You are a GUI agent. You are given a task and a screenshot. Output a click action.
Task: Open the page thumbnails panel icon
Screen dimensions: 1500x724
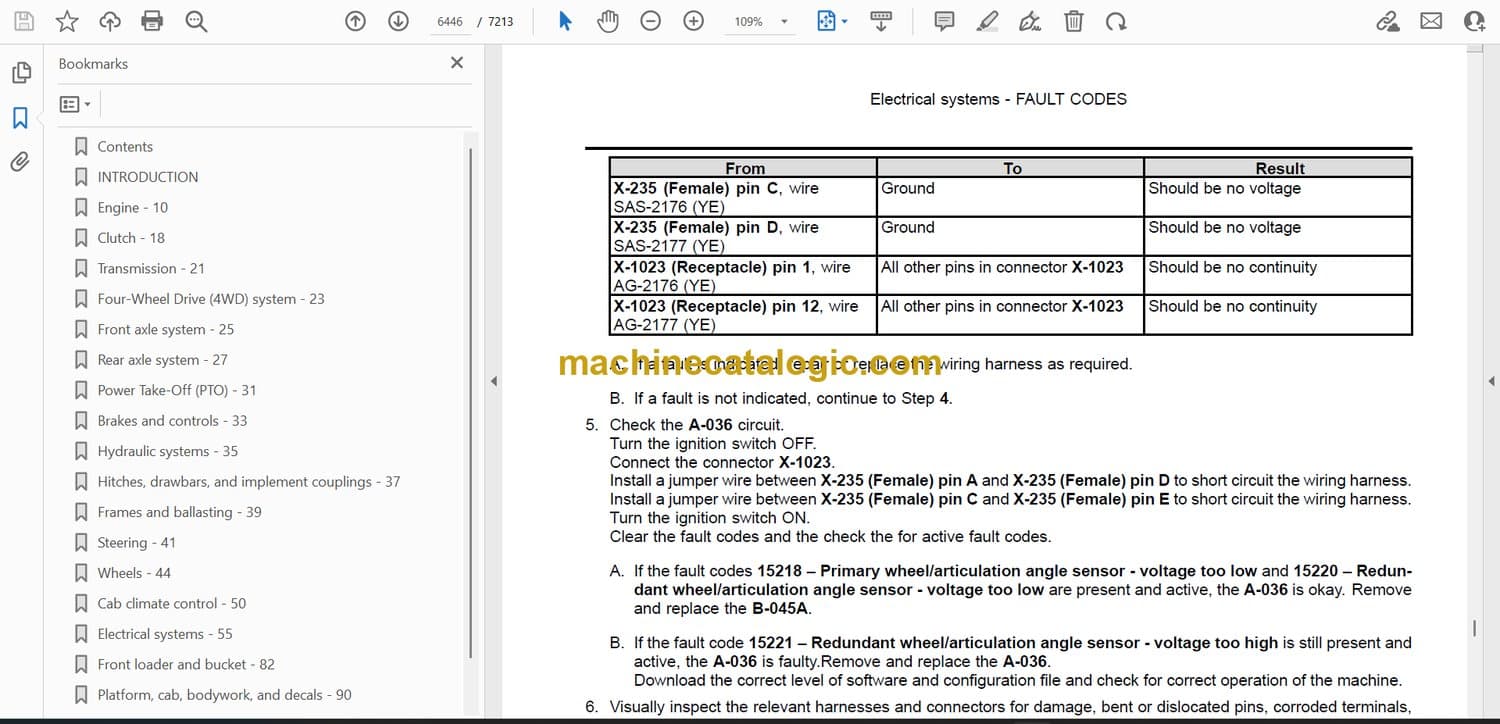pyautogui.click(x=20, y=73)
